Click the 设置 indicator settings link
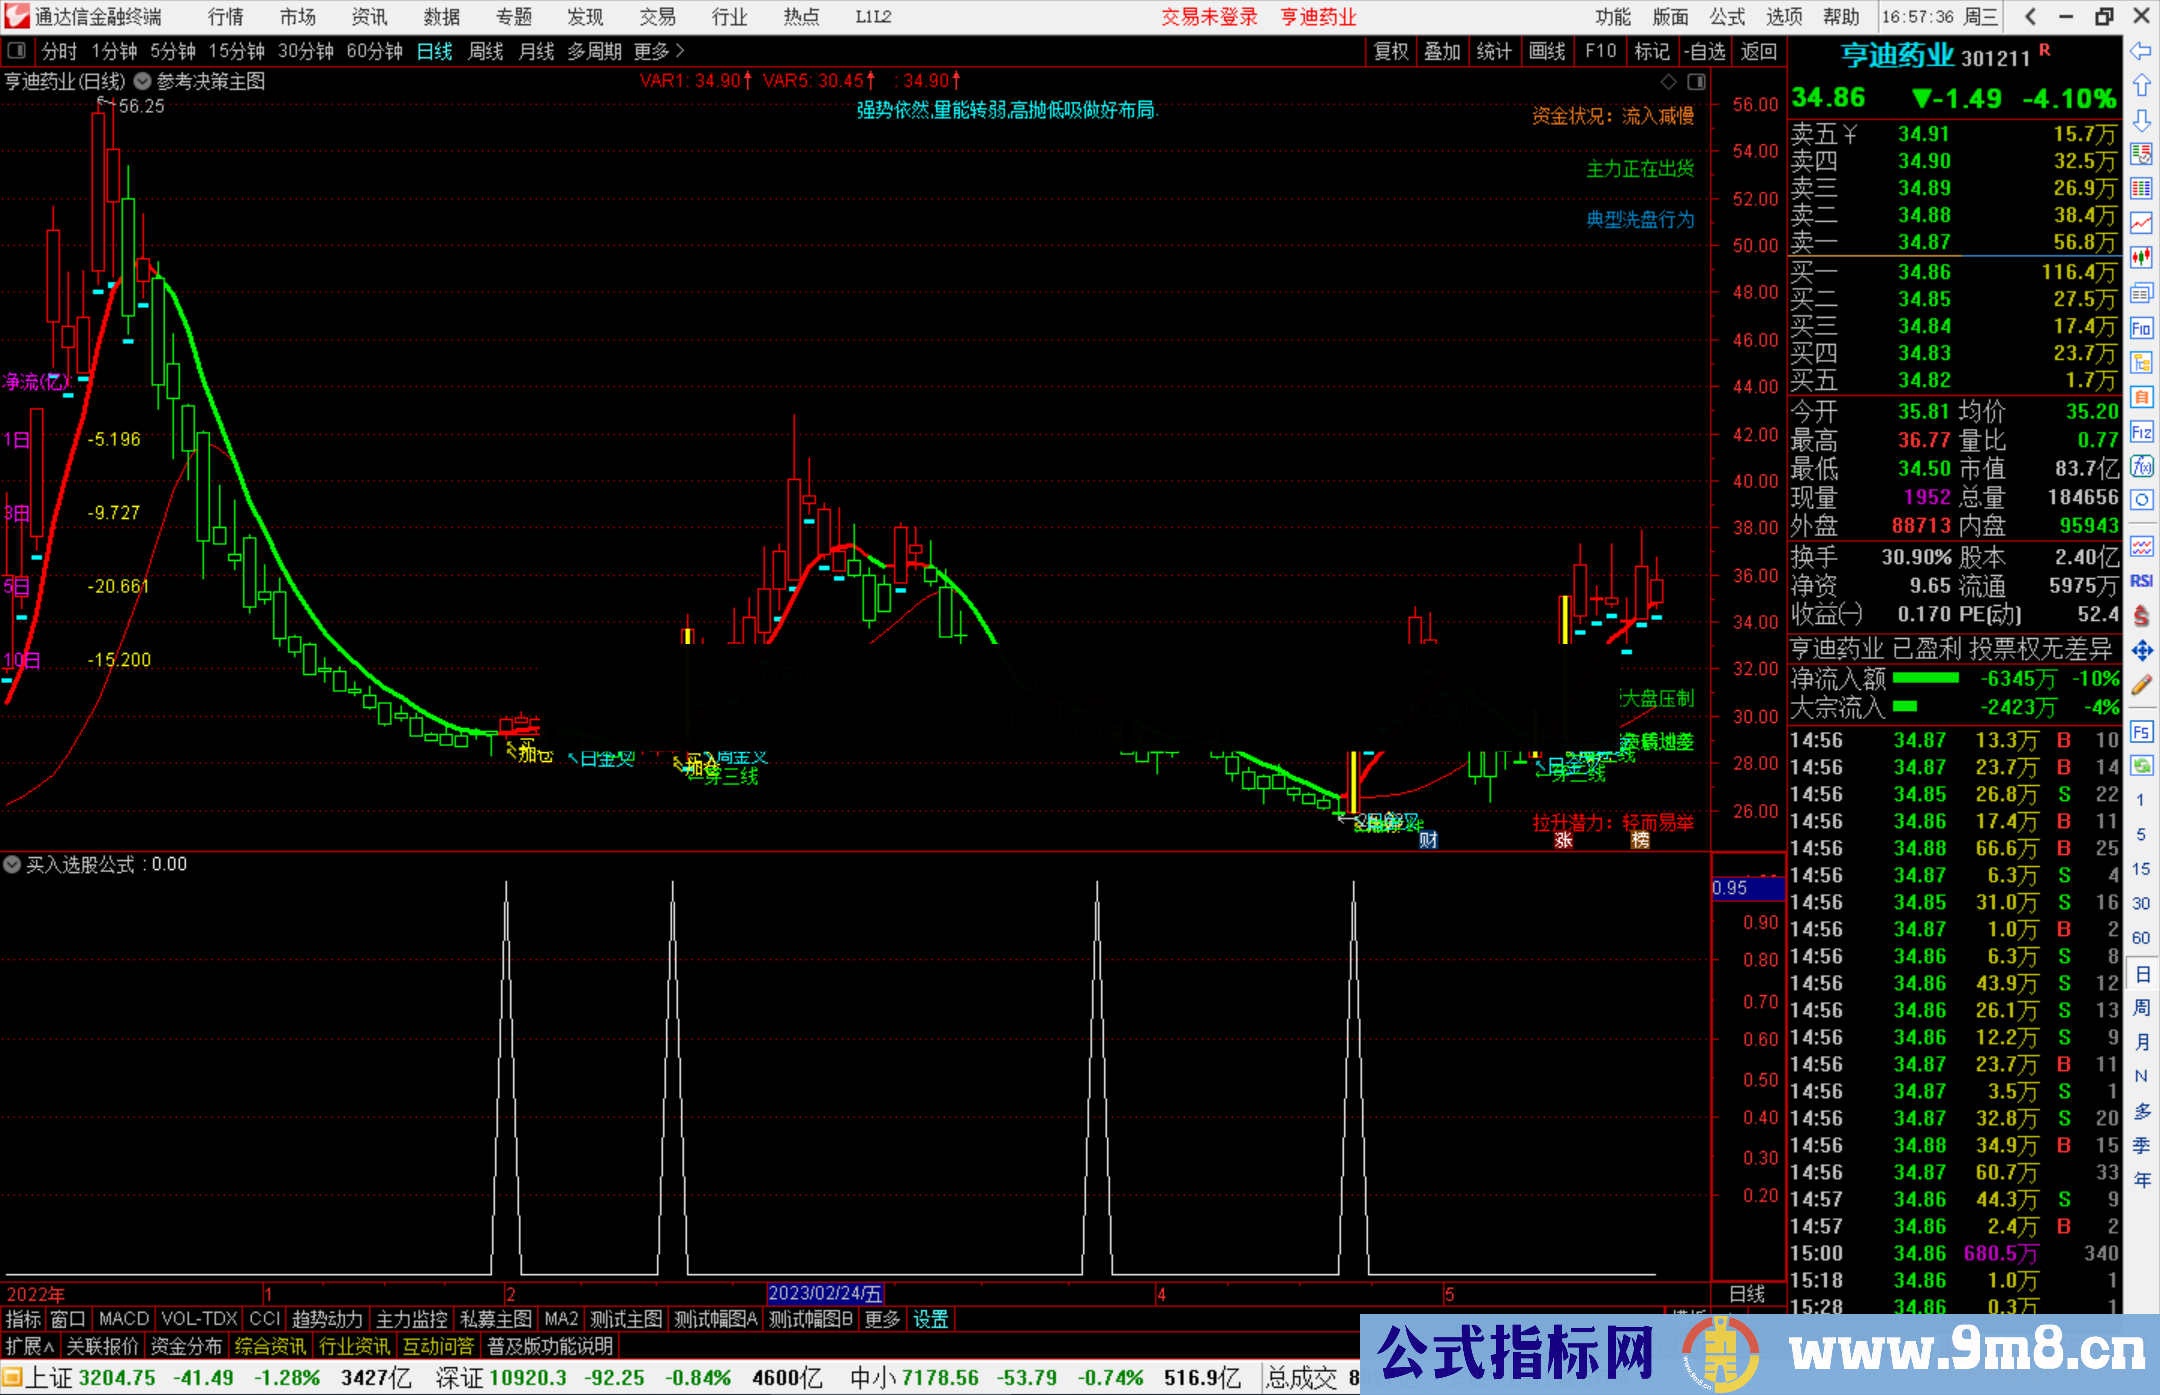Viewport: 2160px width, 1395px height. (930, 1319)
